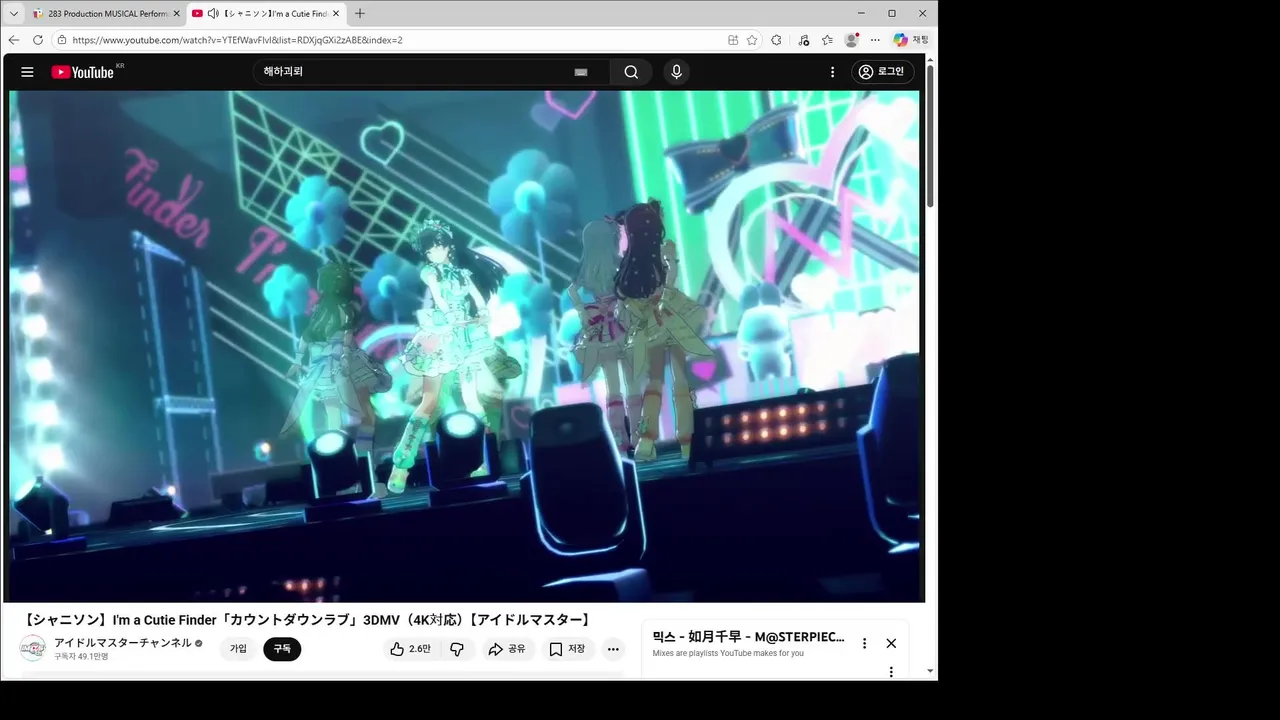Open more actions ellipsis beside 저장
Viewport: 1280px width, 720px height.
[614, 649]
